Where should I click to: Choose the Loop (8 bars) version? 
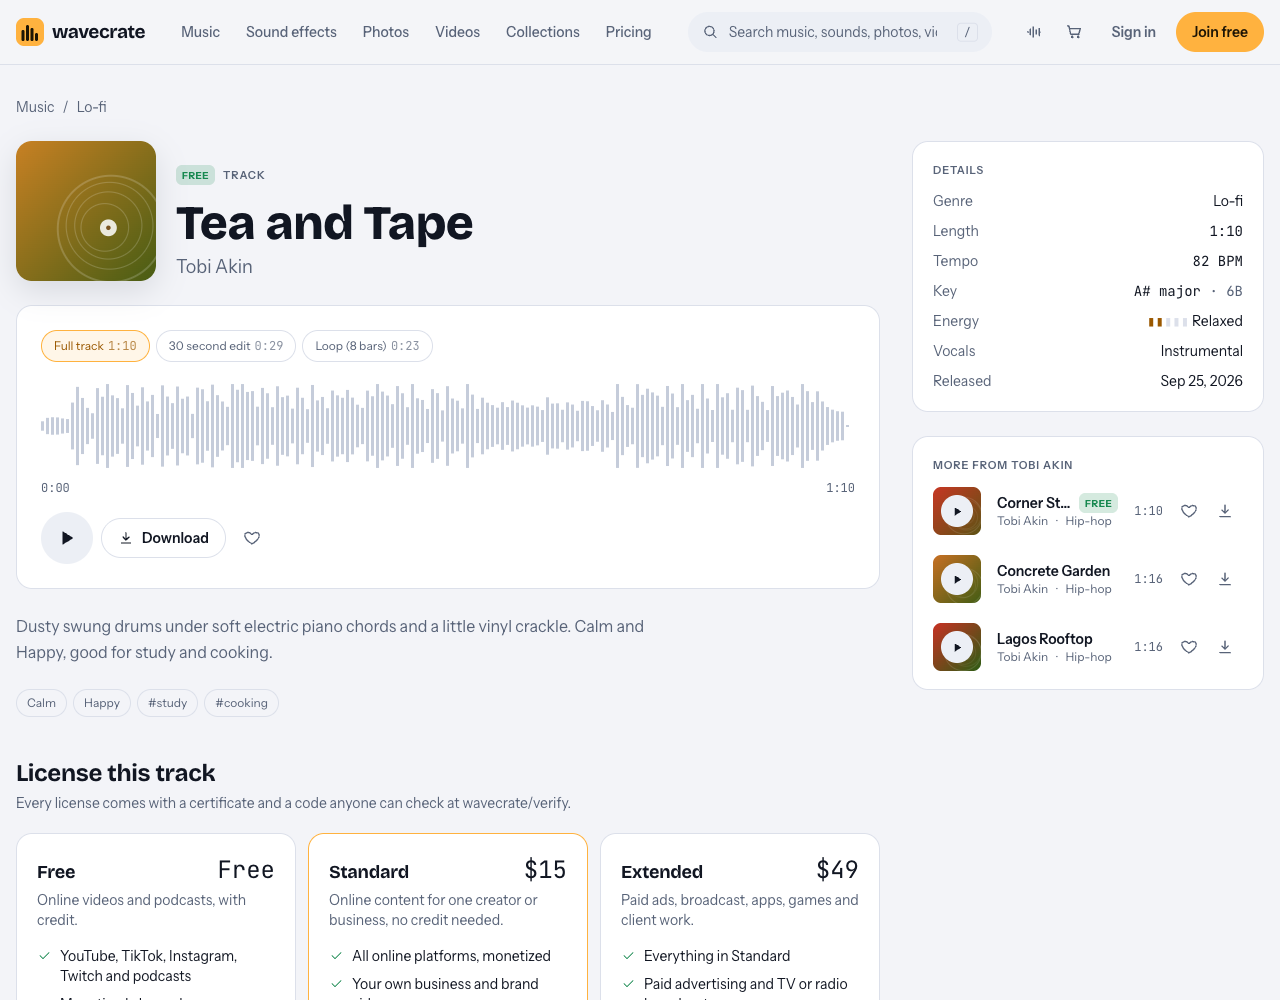(367, 346)
